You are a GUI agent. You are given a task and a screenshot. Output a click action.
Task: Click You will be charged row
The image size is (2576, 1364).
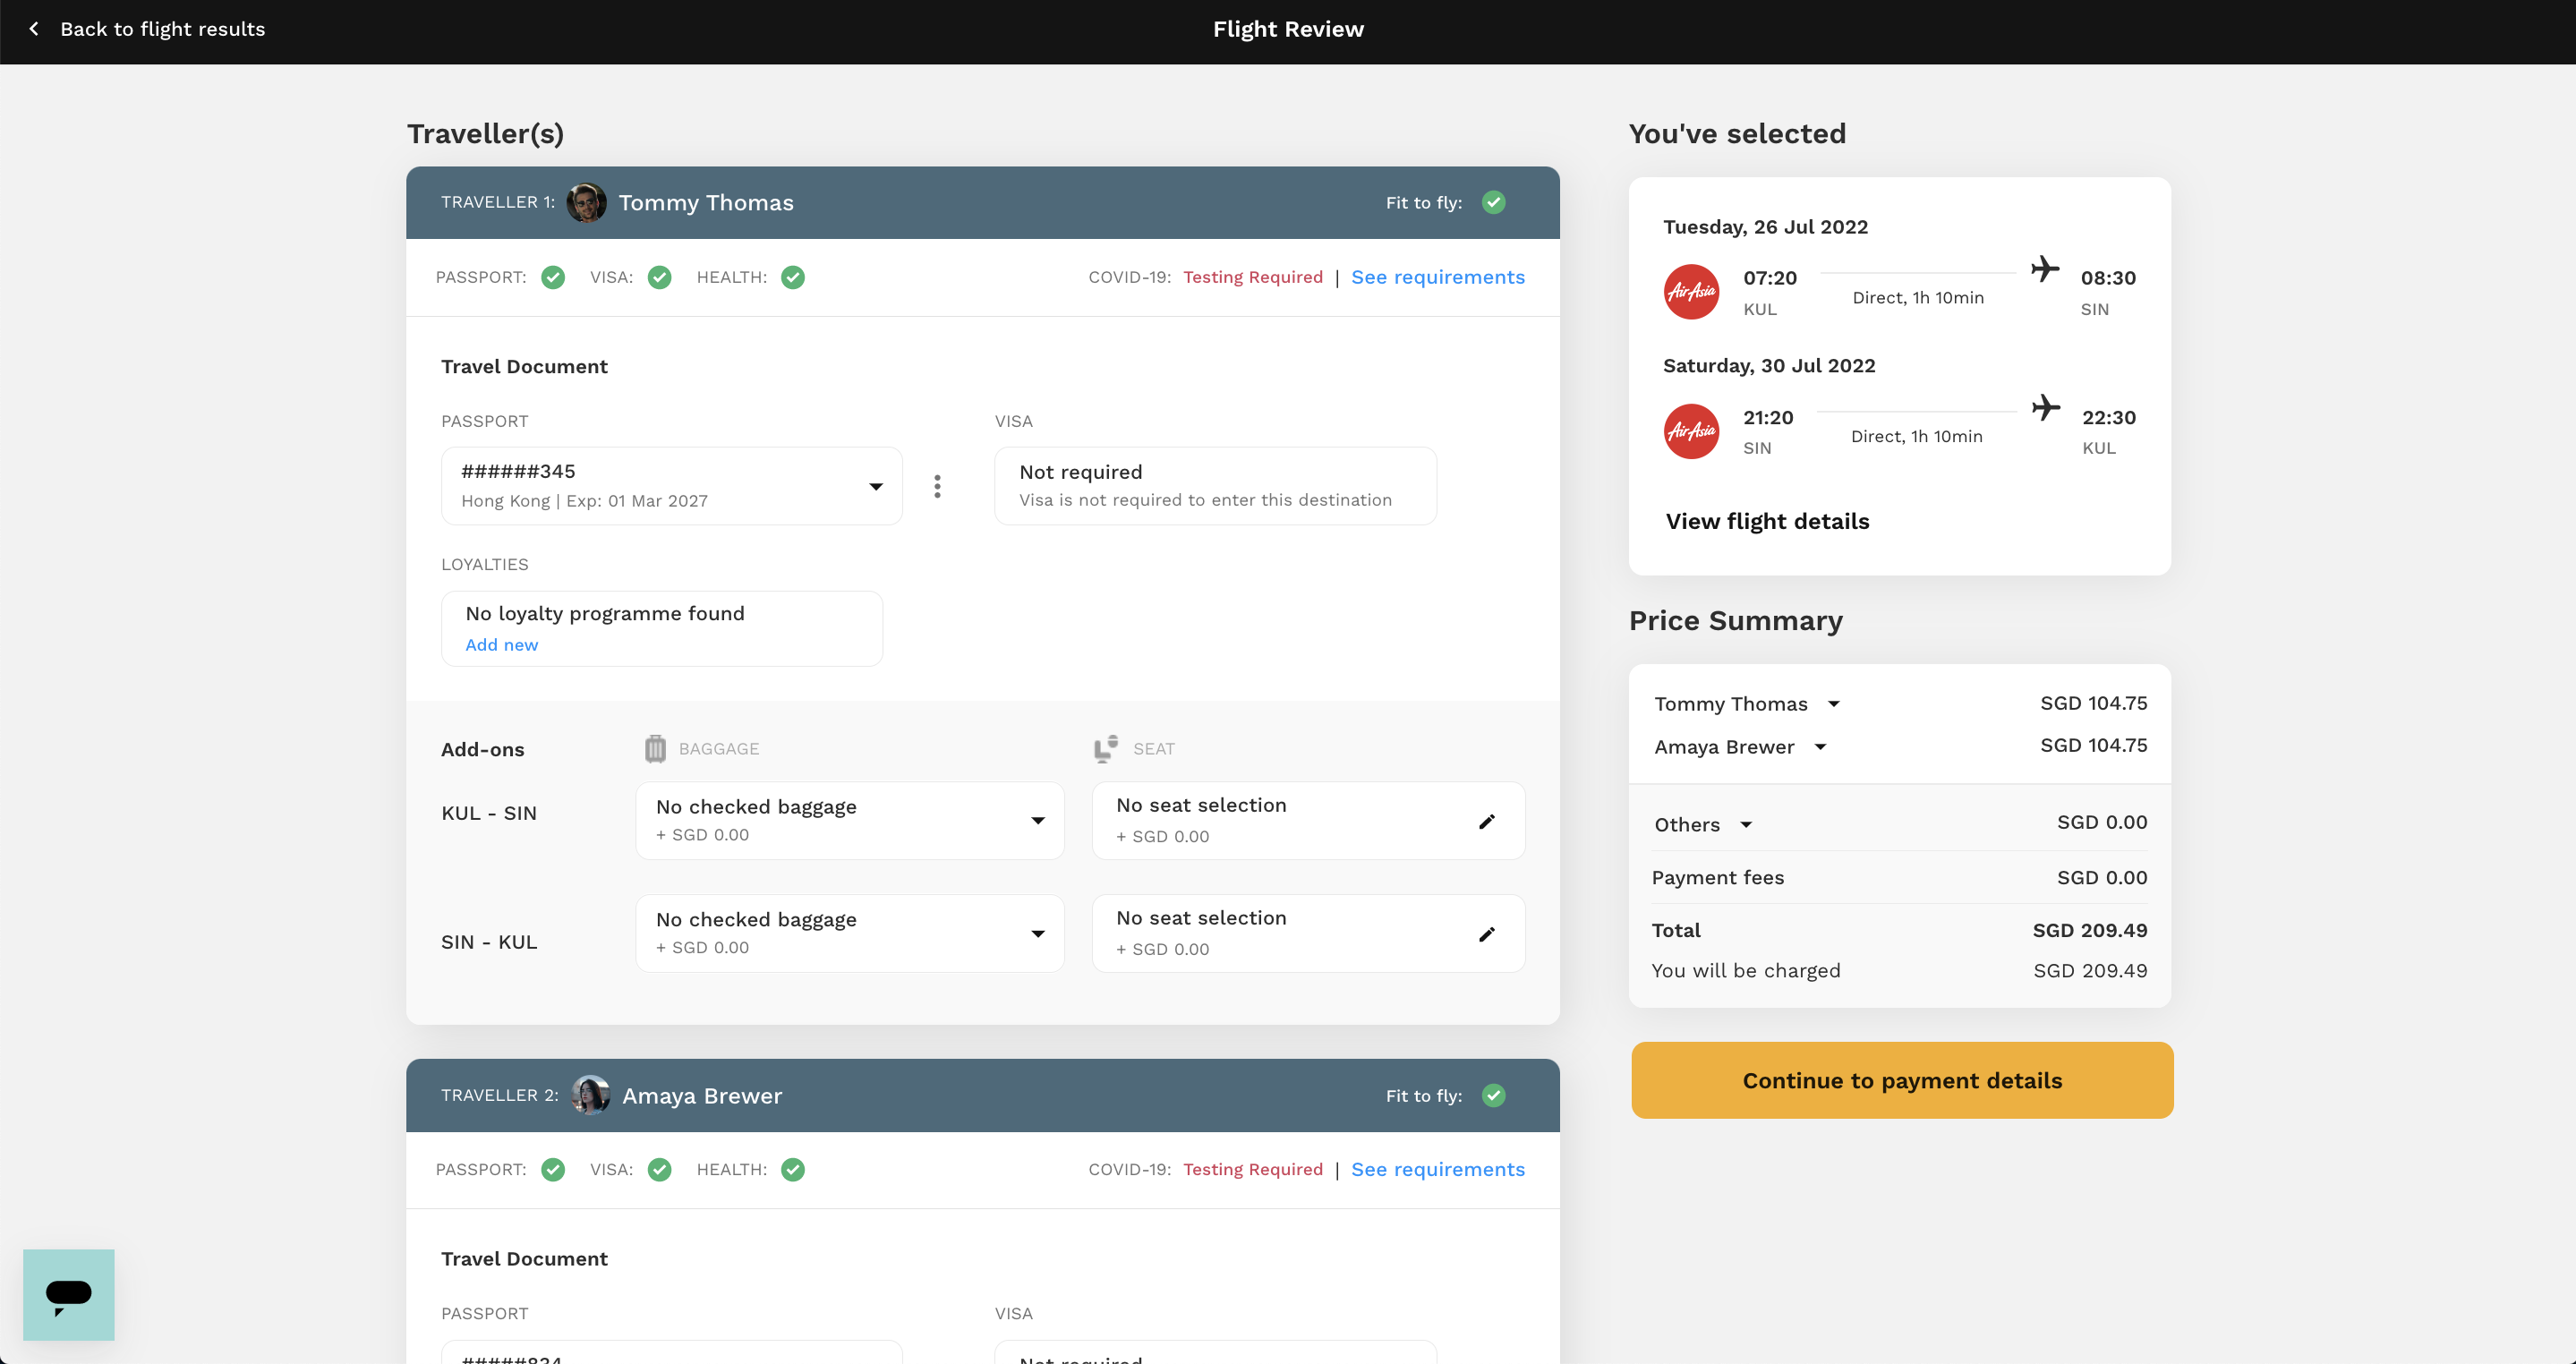pos(1899,971)
